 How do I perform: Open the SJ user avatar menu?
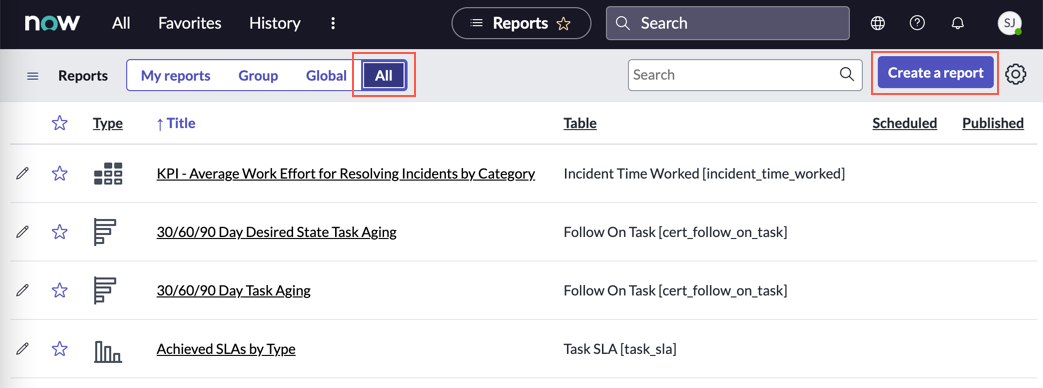[1010, 23]
